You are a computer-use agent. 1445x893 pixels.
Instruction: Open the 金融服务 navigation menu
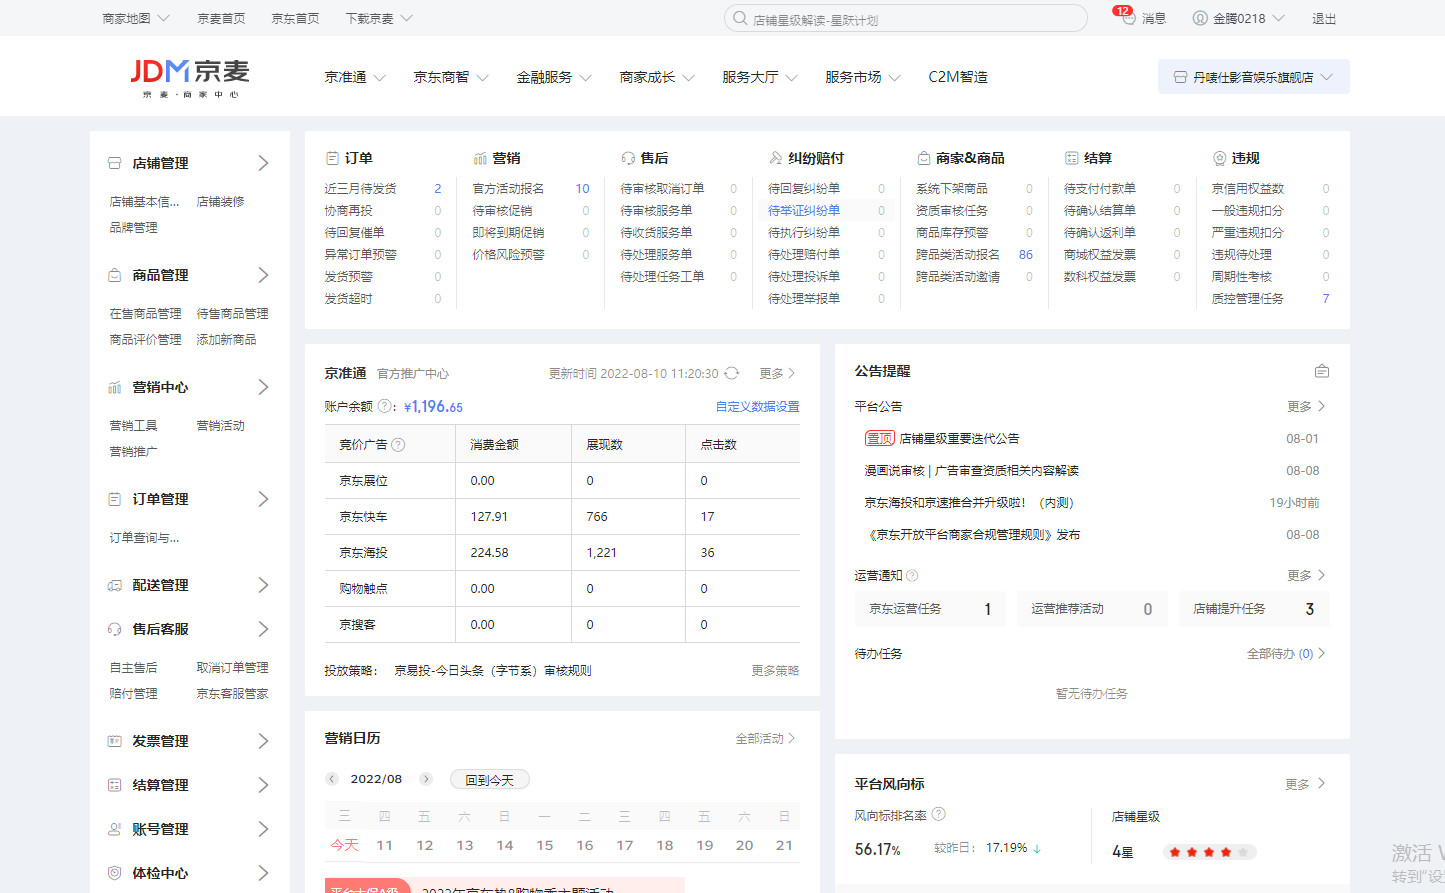tap(553, 77)
